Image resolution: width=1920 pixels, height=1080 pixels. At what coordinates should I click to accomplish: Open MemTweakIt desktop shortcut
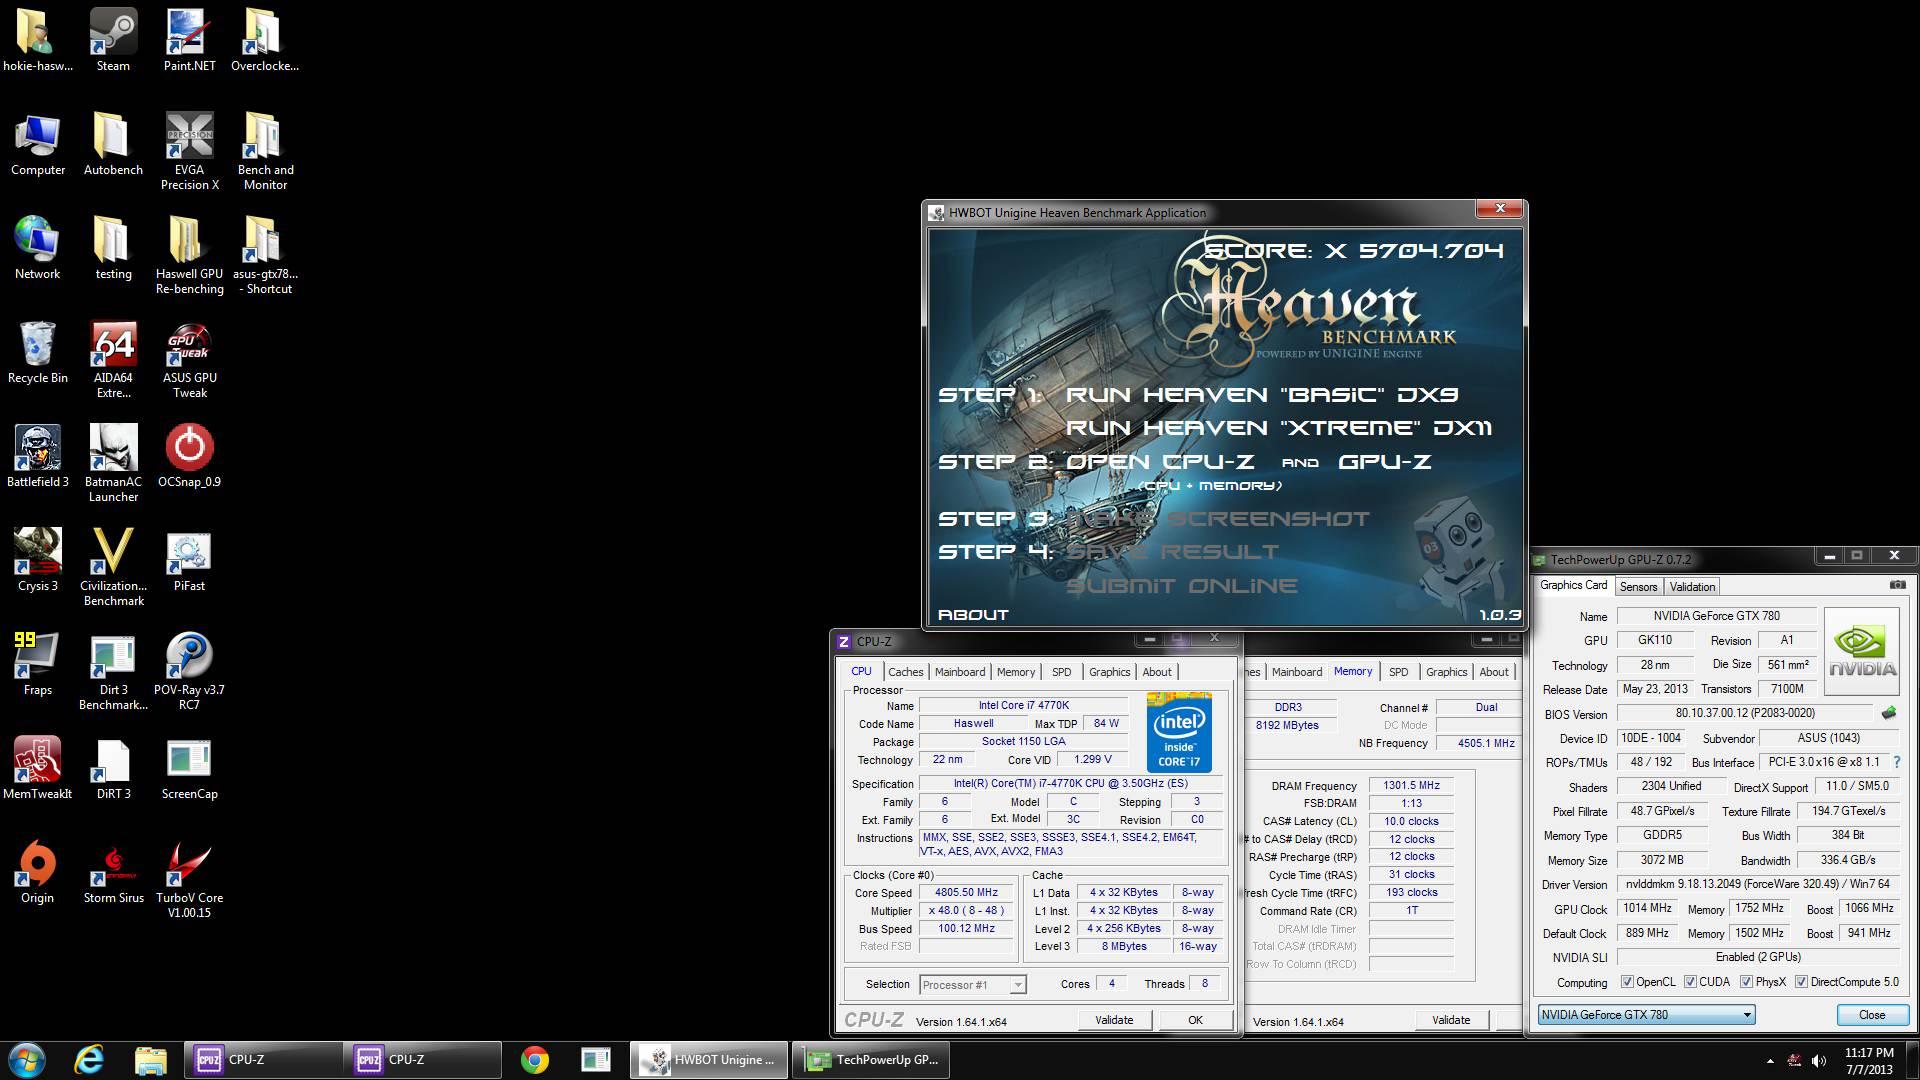[37, 767]
